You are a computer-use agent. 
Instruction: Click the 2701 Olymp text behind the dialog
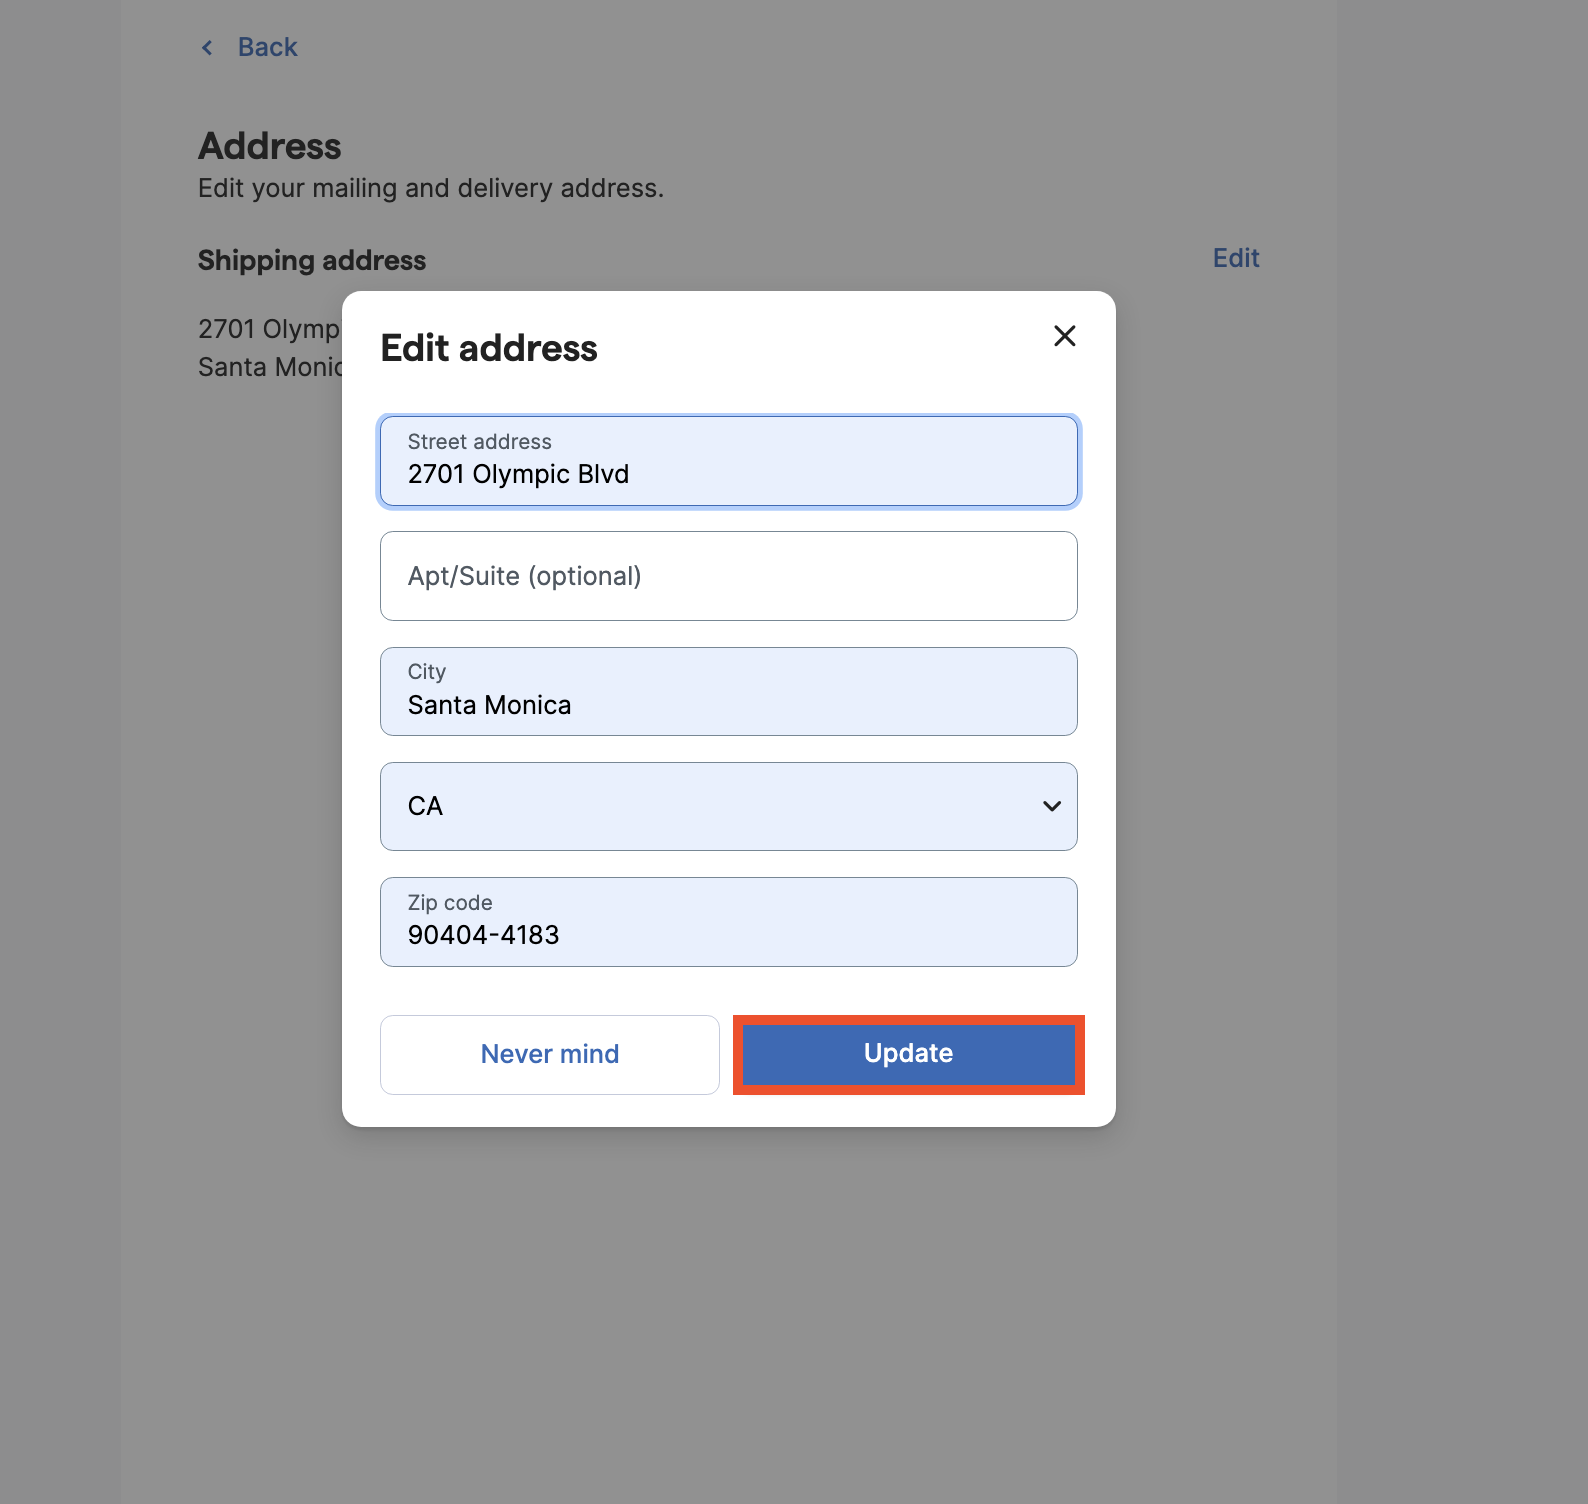coord(268,329)
